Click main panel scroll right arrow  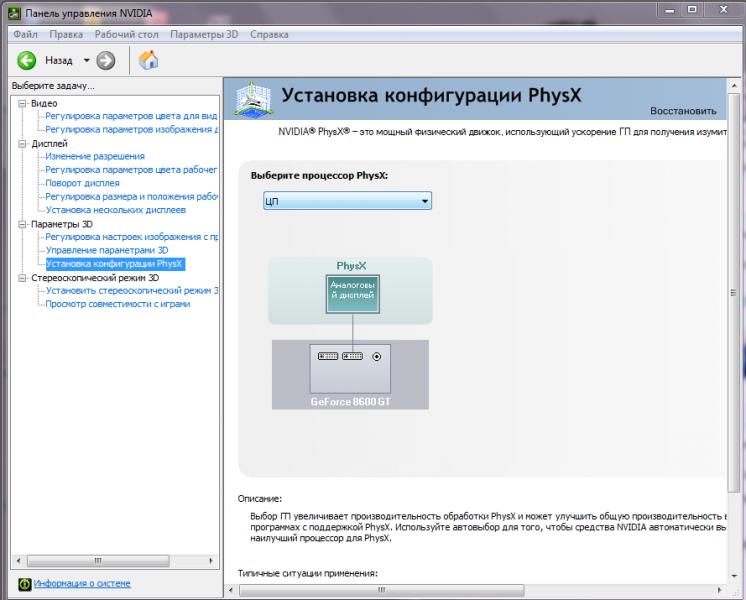(719, 590)
